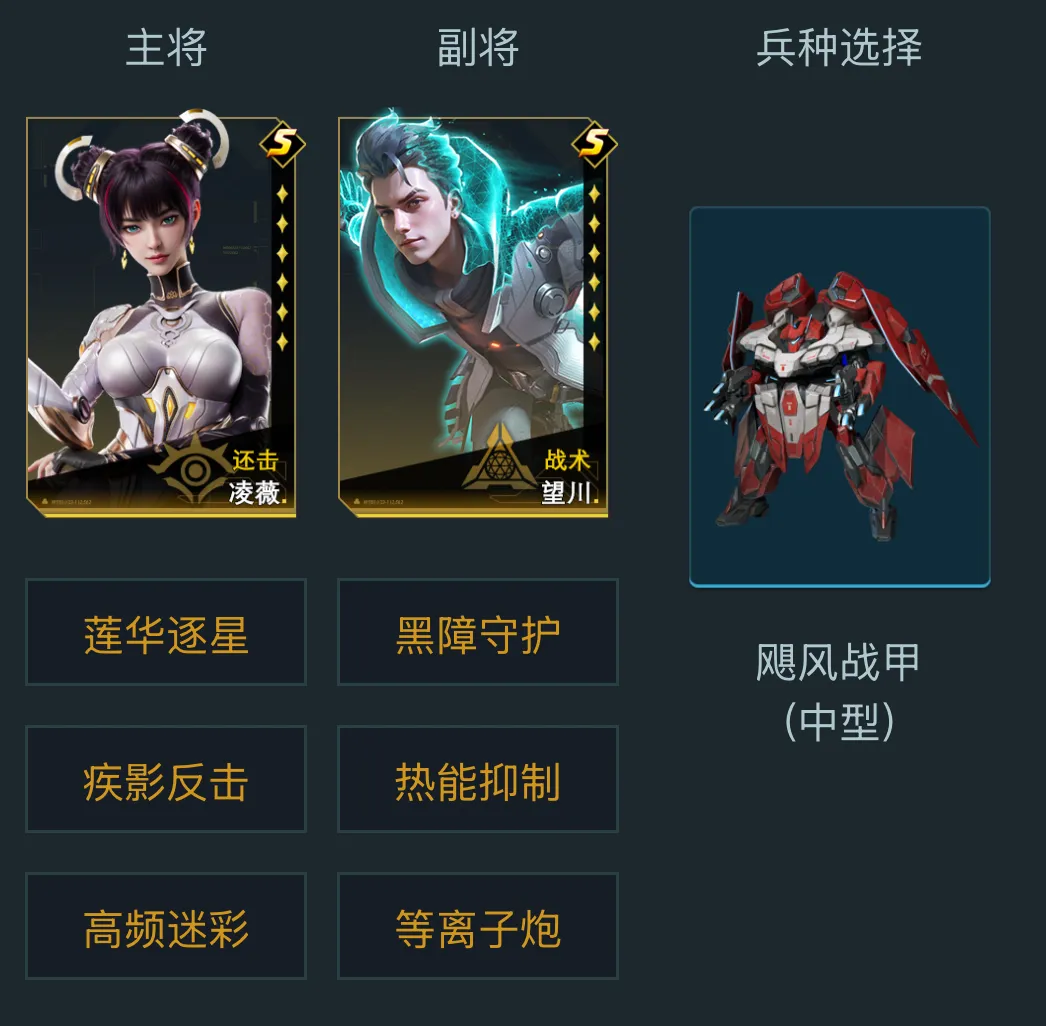Click the S rank badge on 凌薇's card
This screenshot has width=1046, height=1026.
tap(282, 143)
